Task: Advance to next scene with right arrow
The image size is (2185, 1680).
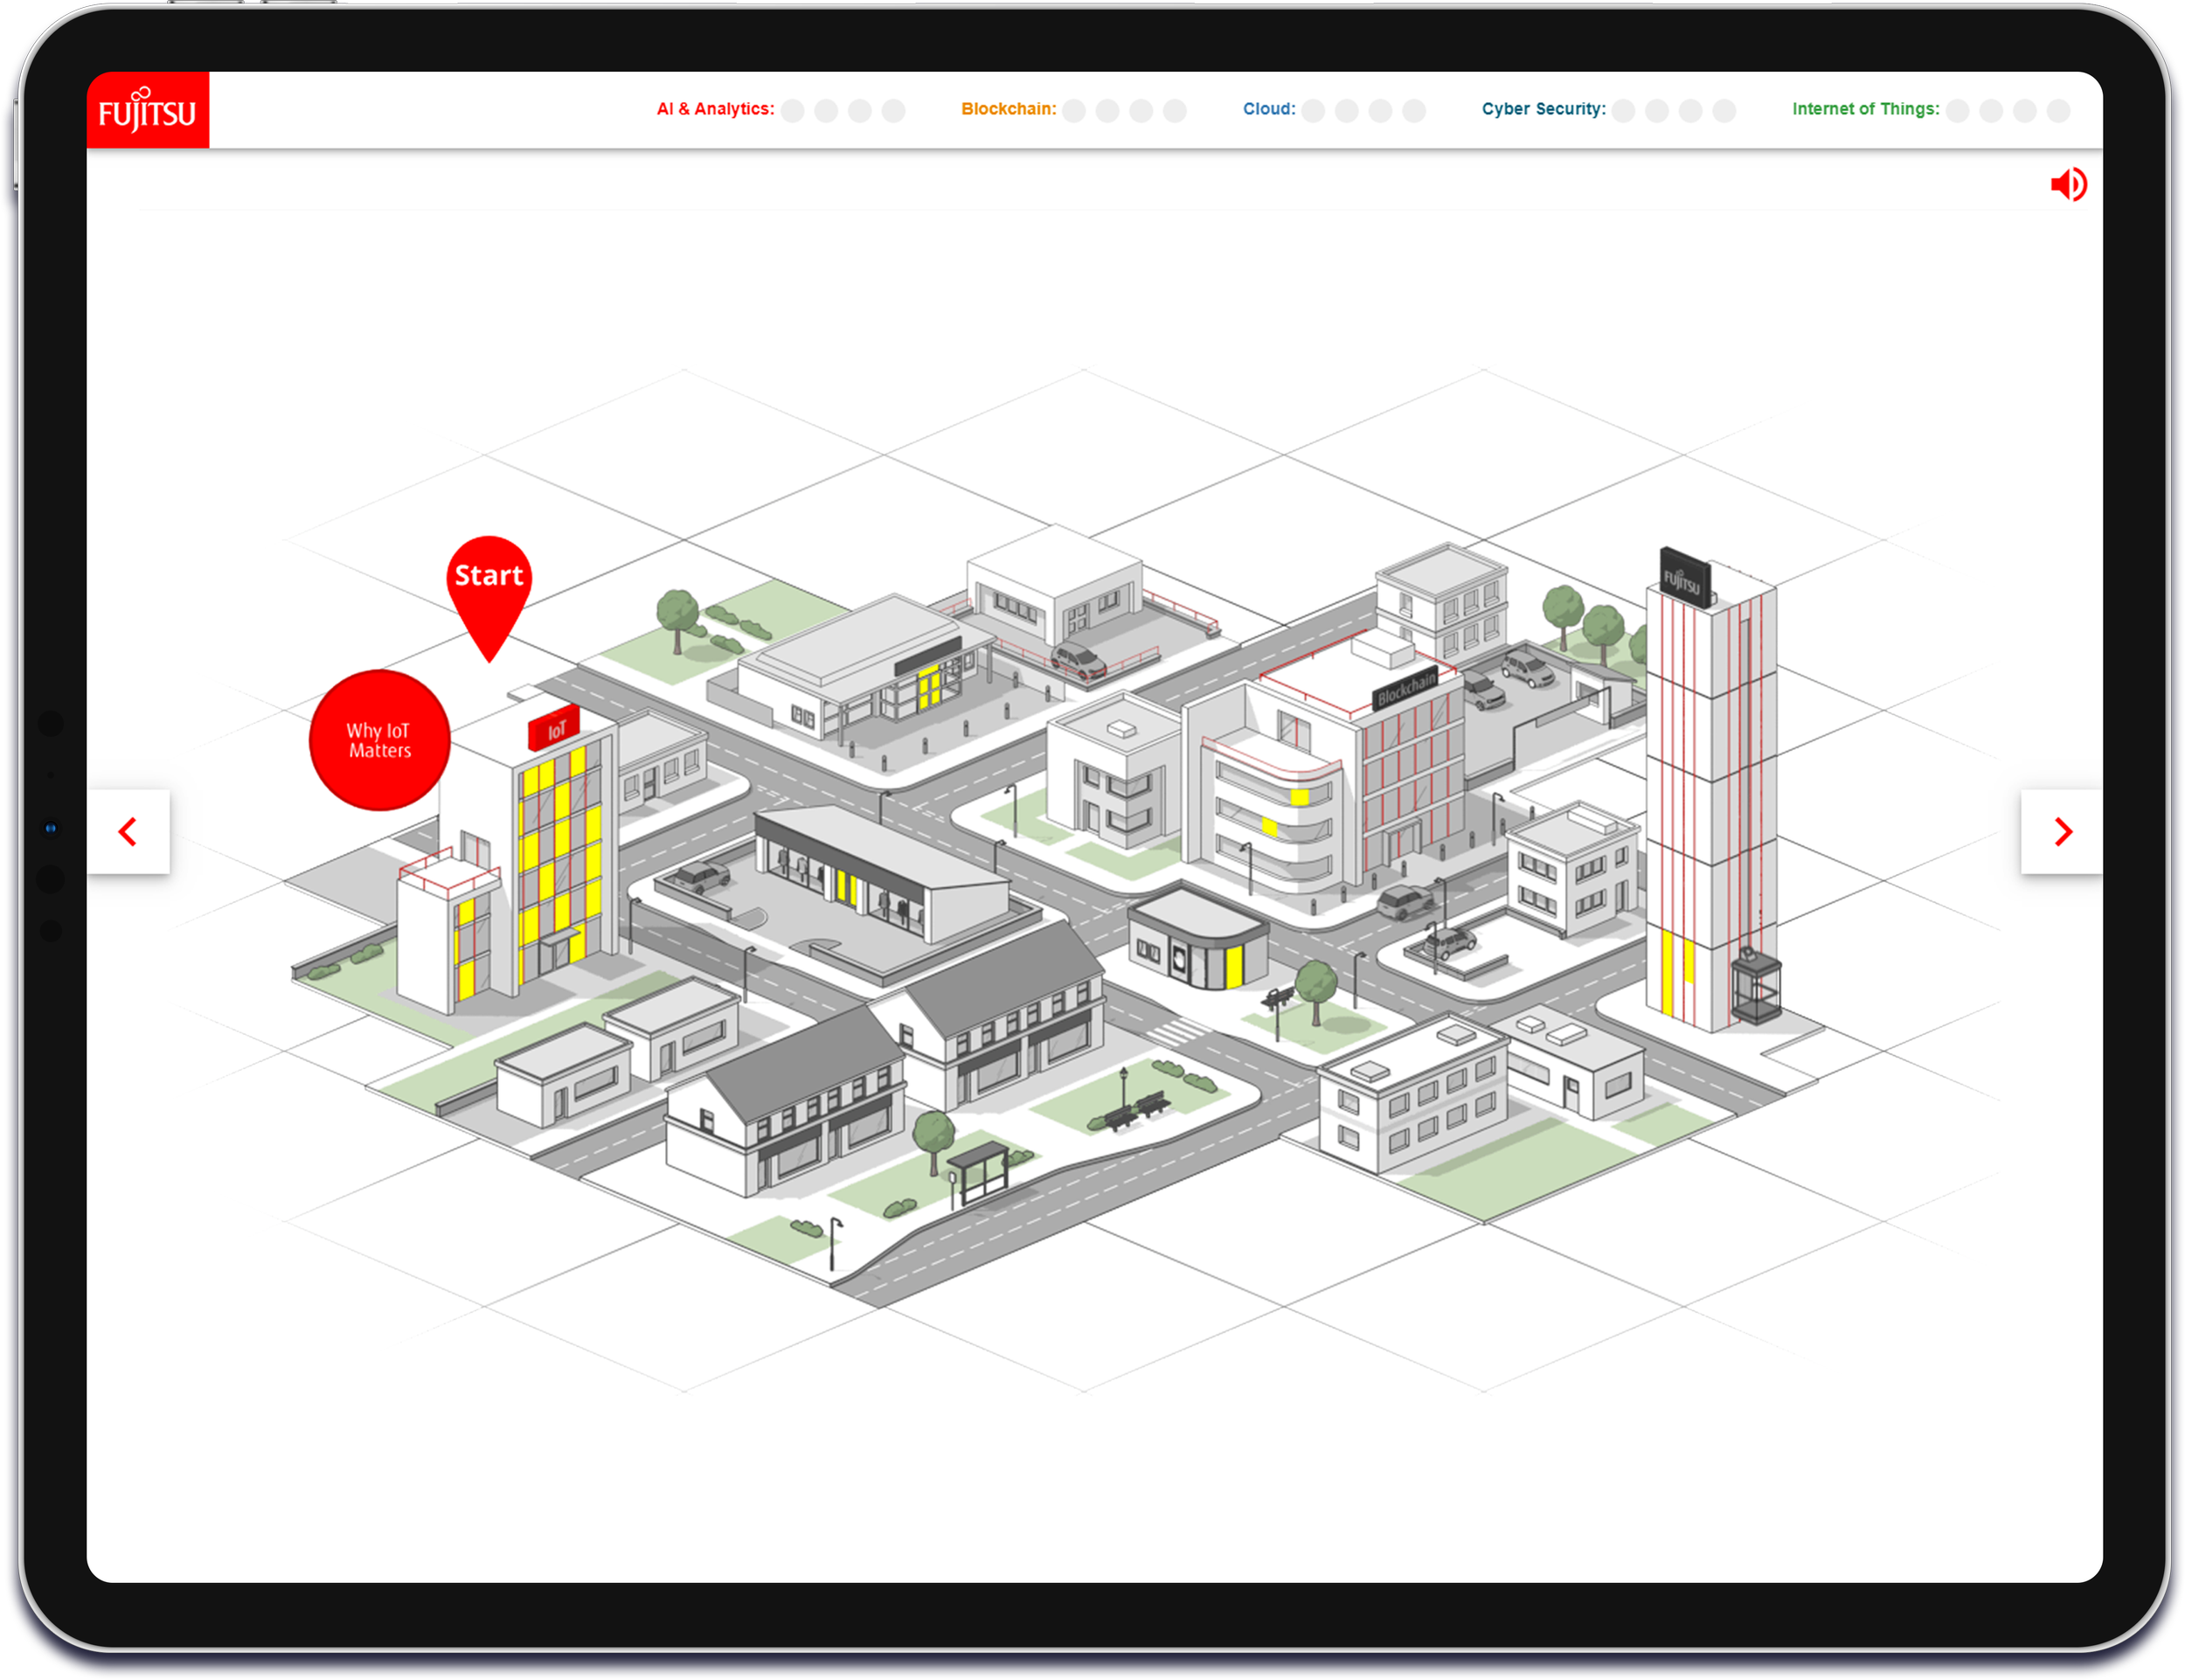Action: tap(2062, 831)
